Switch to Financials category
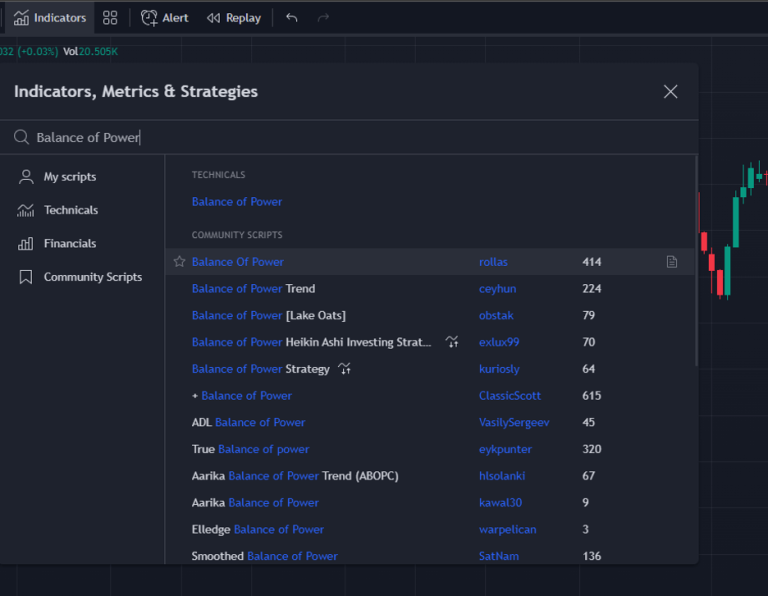Image resolution: width=768 pixels, height=596 pixels. [x=69, y=243]
